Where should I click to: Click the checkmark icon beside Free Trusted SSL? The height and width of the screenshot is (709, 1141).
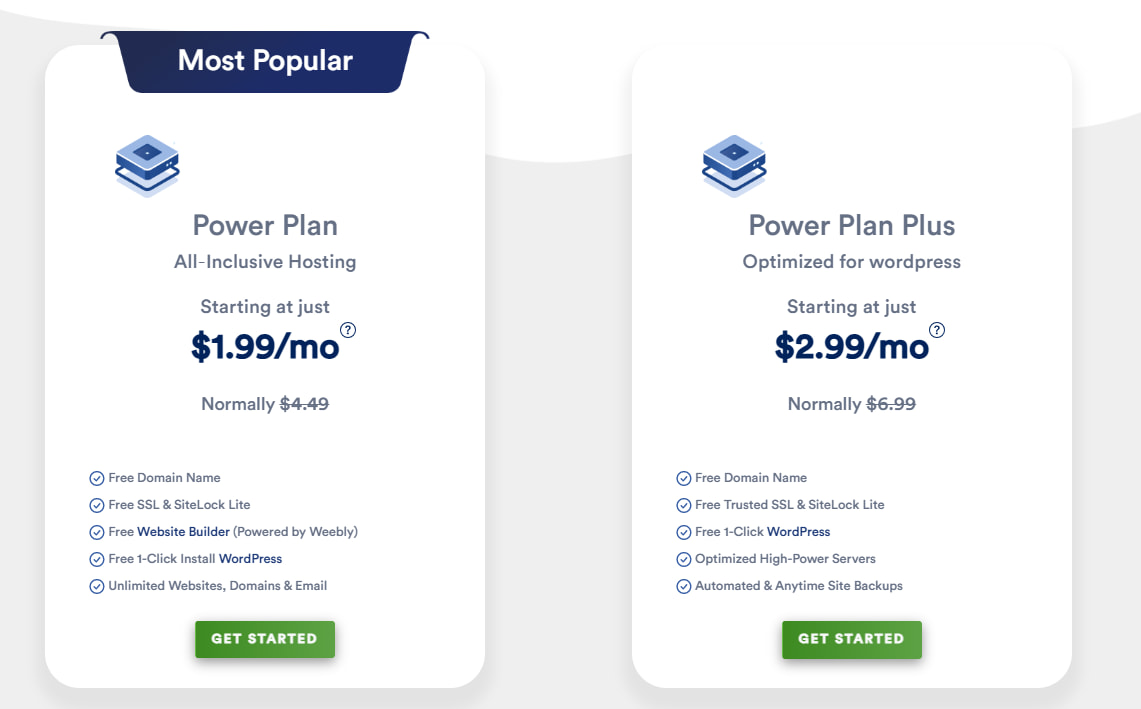pyautogui.click(x=684, y=505)
